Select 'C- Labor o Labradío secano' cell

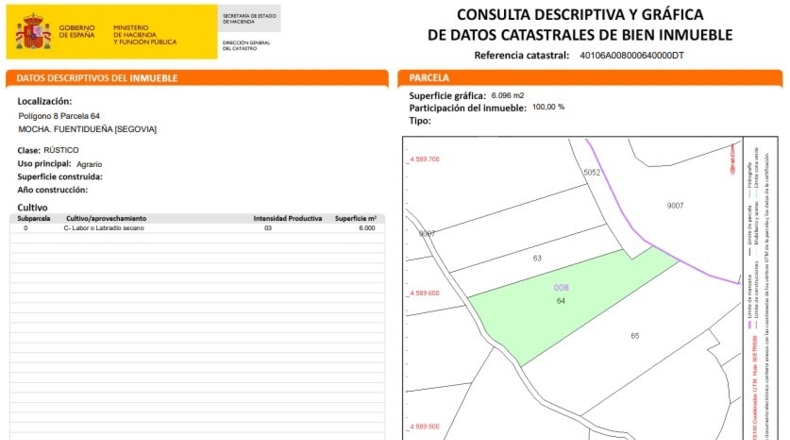tap(104, 228)
